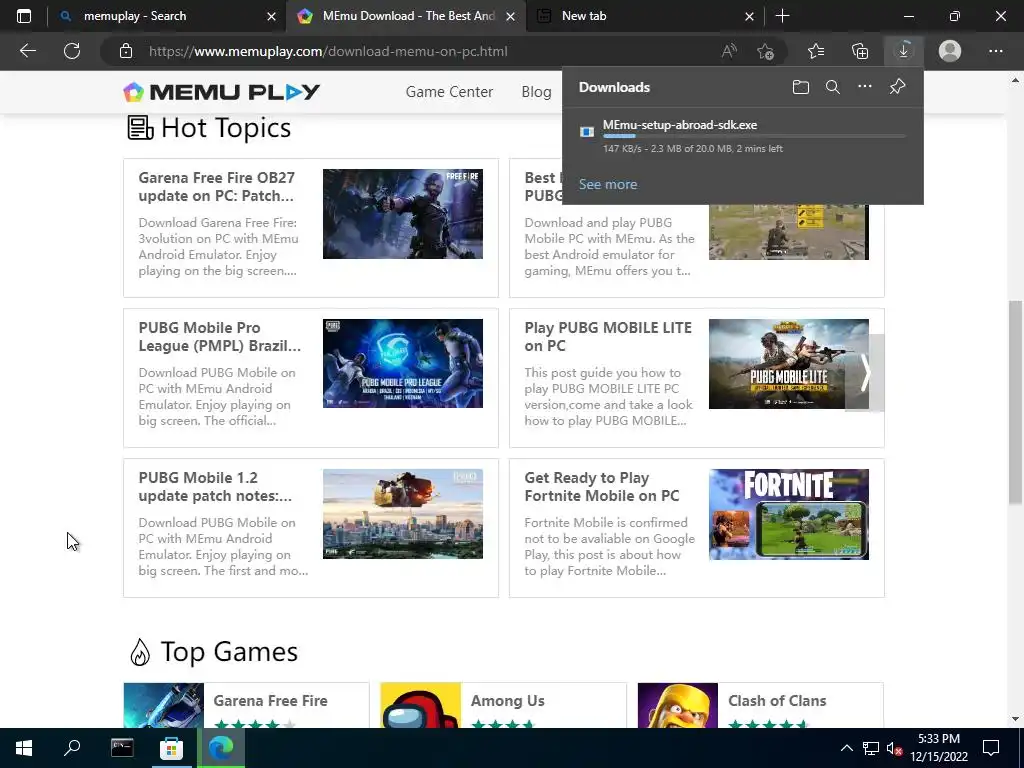Switch to the MEmu Download tab
Viewport: 1024px width, 768px height.
coord(406,16)
